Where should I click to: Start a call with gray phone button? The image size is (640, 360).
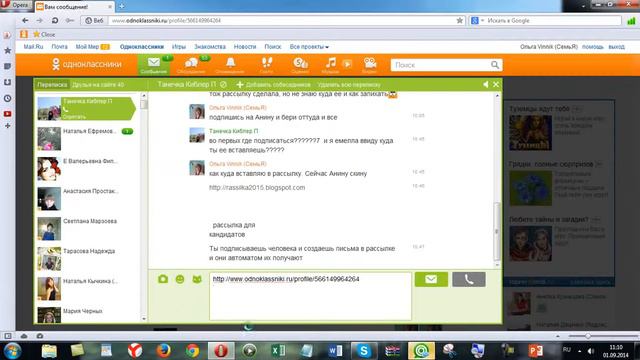pyautogui.click(x=469, y=279)
